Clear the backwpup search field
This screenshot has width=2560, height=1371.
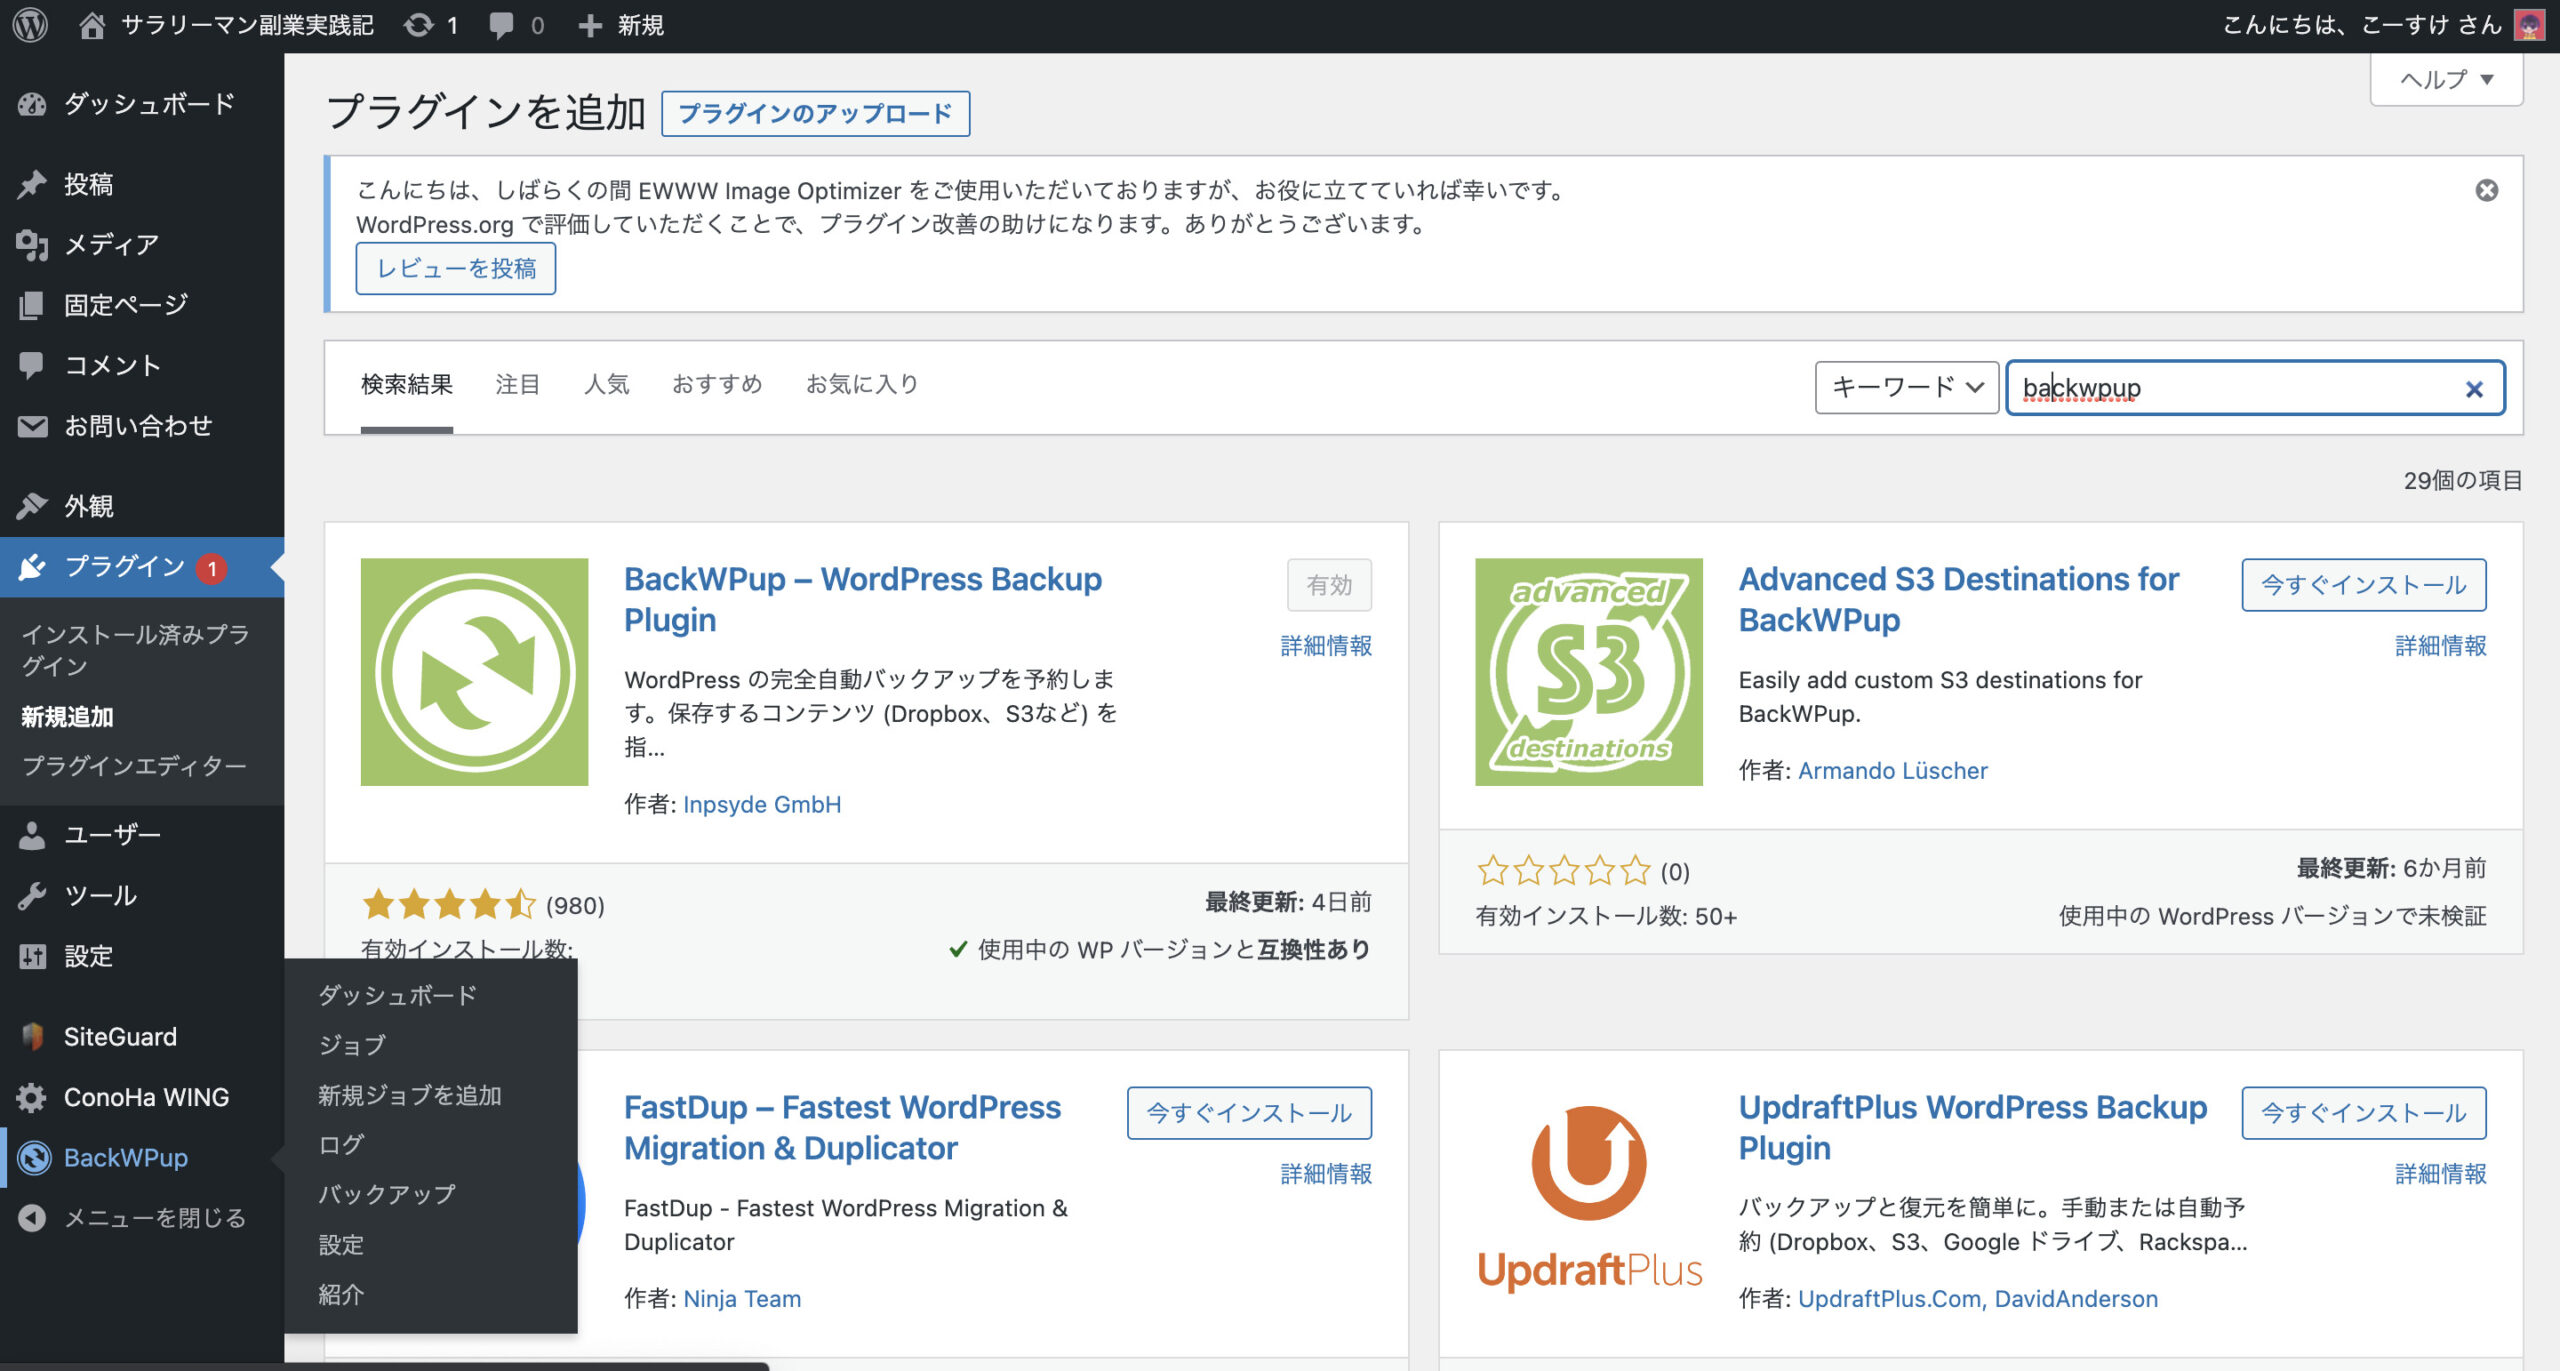[2473, 389]
